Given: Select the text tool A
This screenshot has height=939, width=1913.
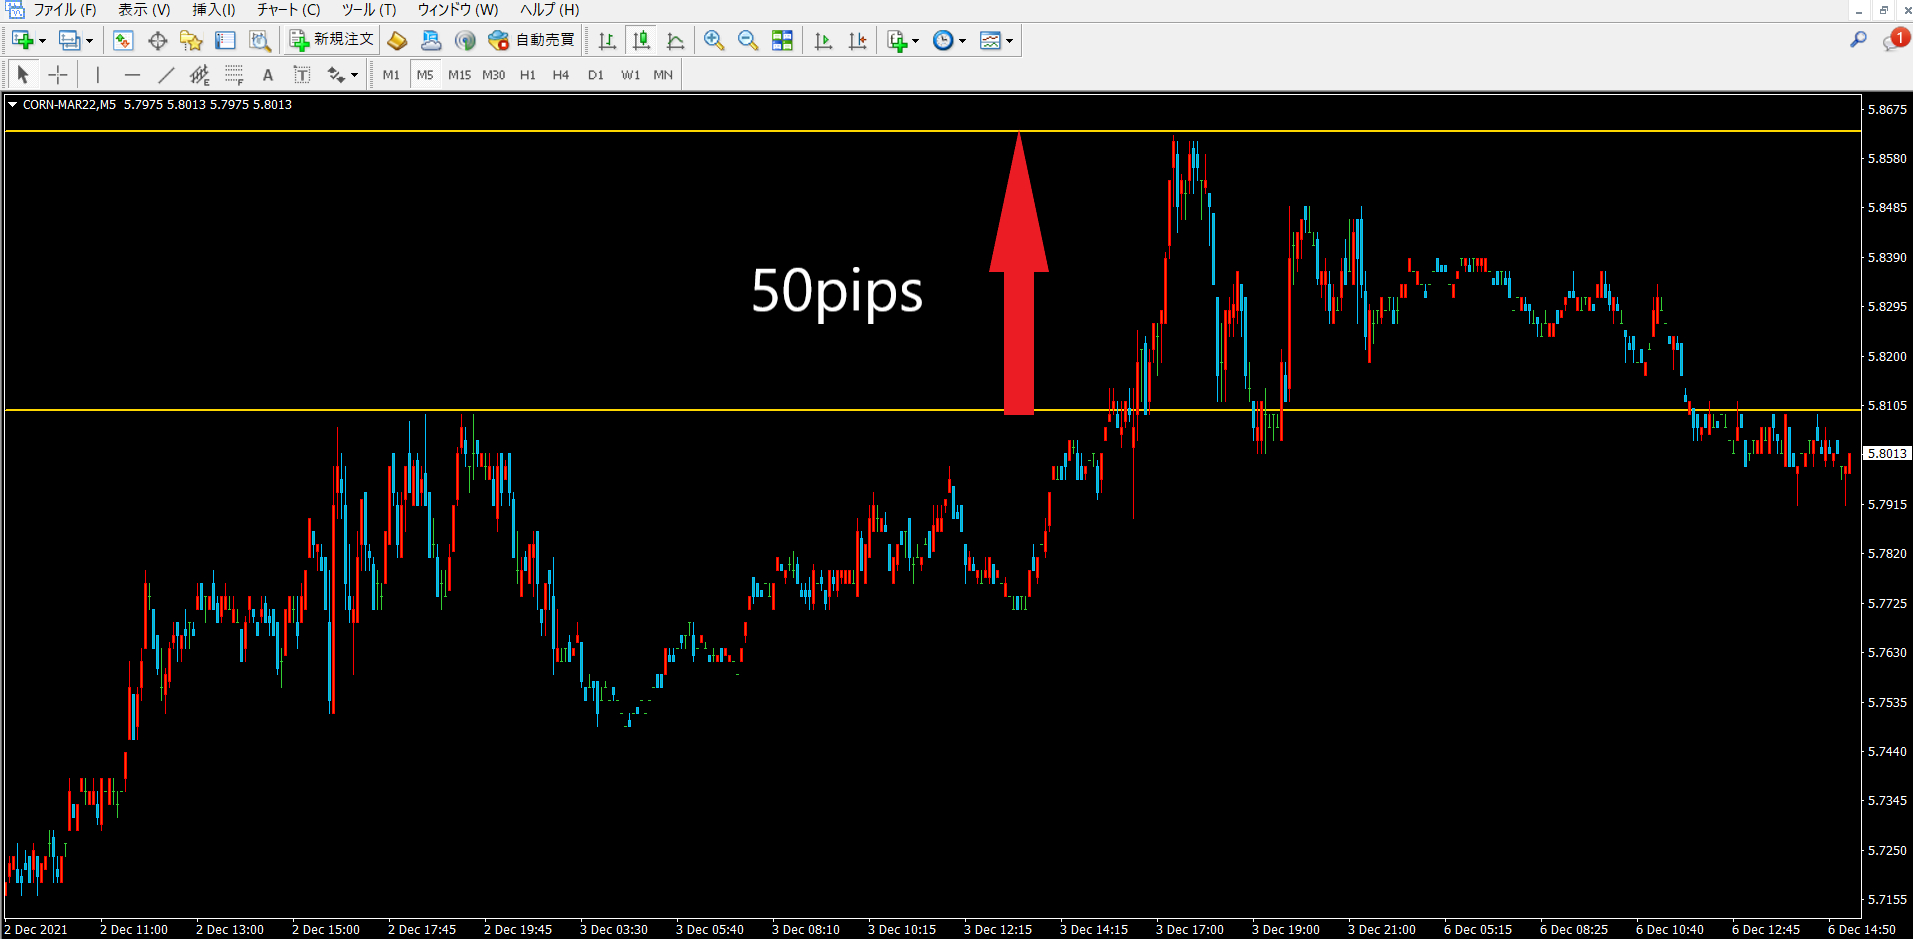Looking at the screenshot, I should pos(267,74).
